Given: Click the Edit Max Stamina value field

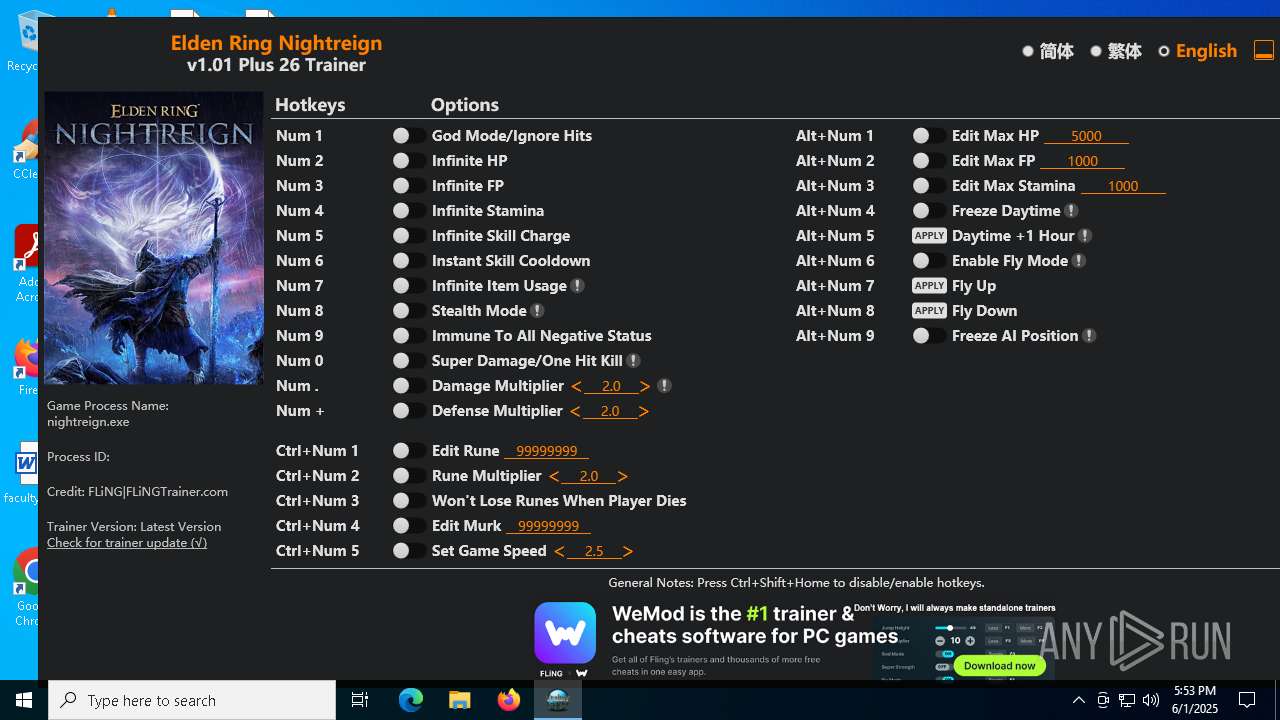Looking at the screenshot, I should point(1123,186).
